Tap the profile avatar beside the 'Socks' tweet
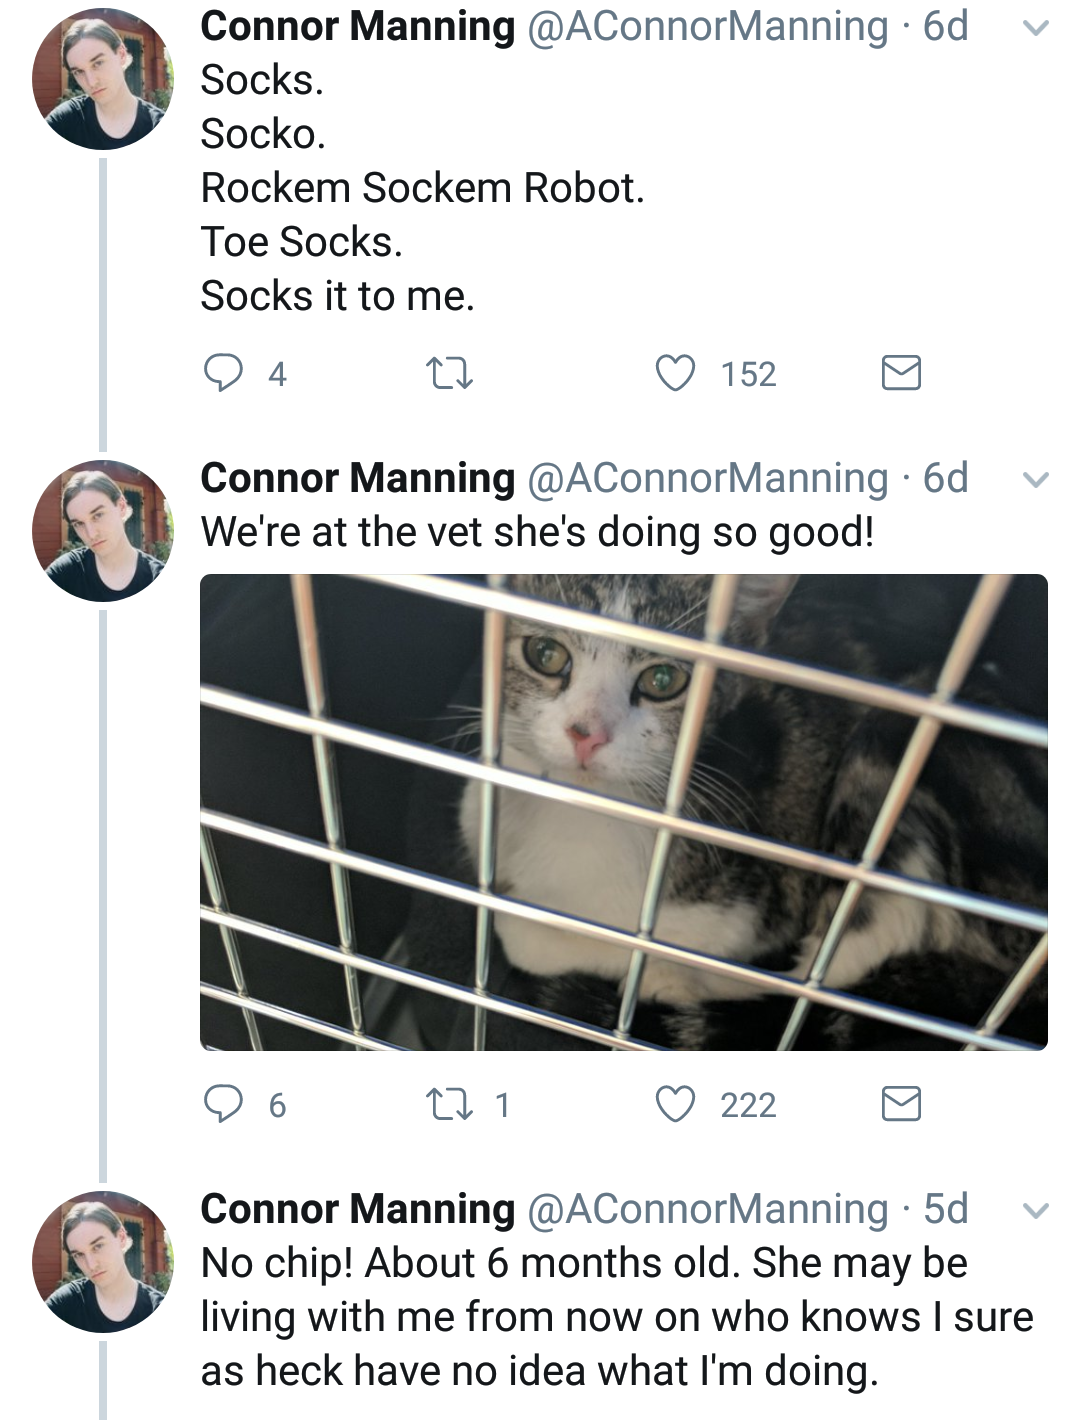1080x1420 pixels. 102,80
